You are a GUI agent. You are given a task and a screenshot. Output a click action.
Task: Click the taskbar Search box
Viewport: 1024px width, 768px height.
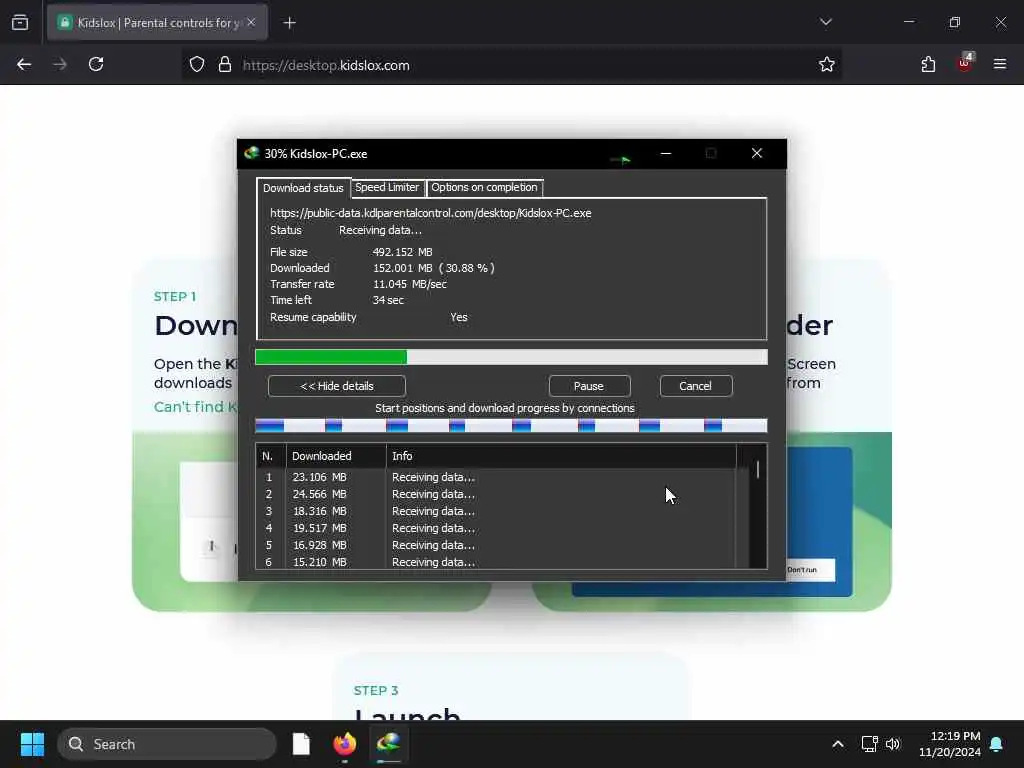pos(167,744)
